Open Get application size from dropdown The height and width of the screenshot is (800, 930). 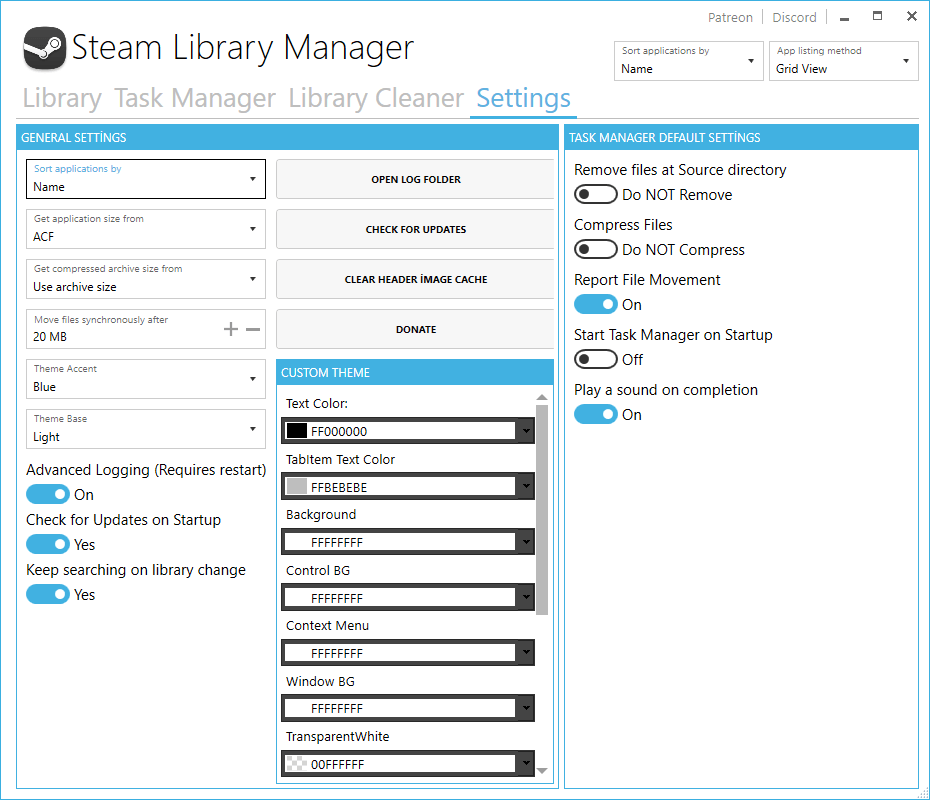point(146,229)
